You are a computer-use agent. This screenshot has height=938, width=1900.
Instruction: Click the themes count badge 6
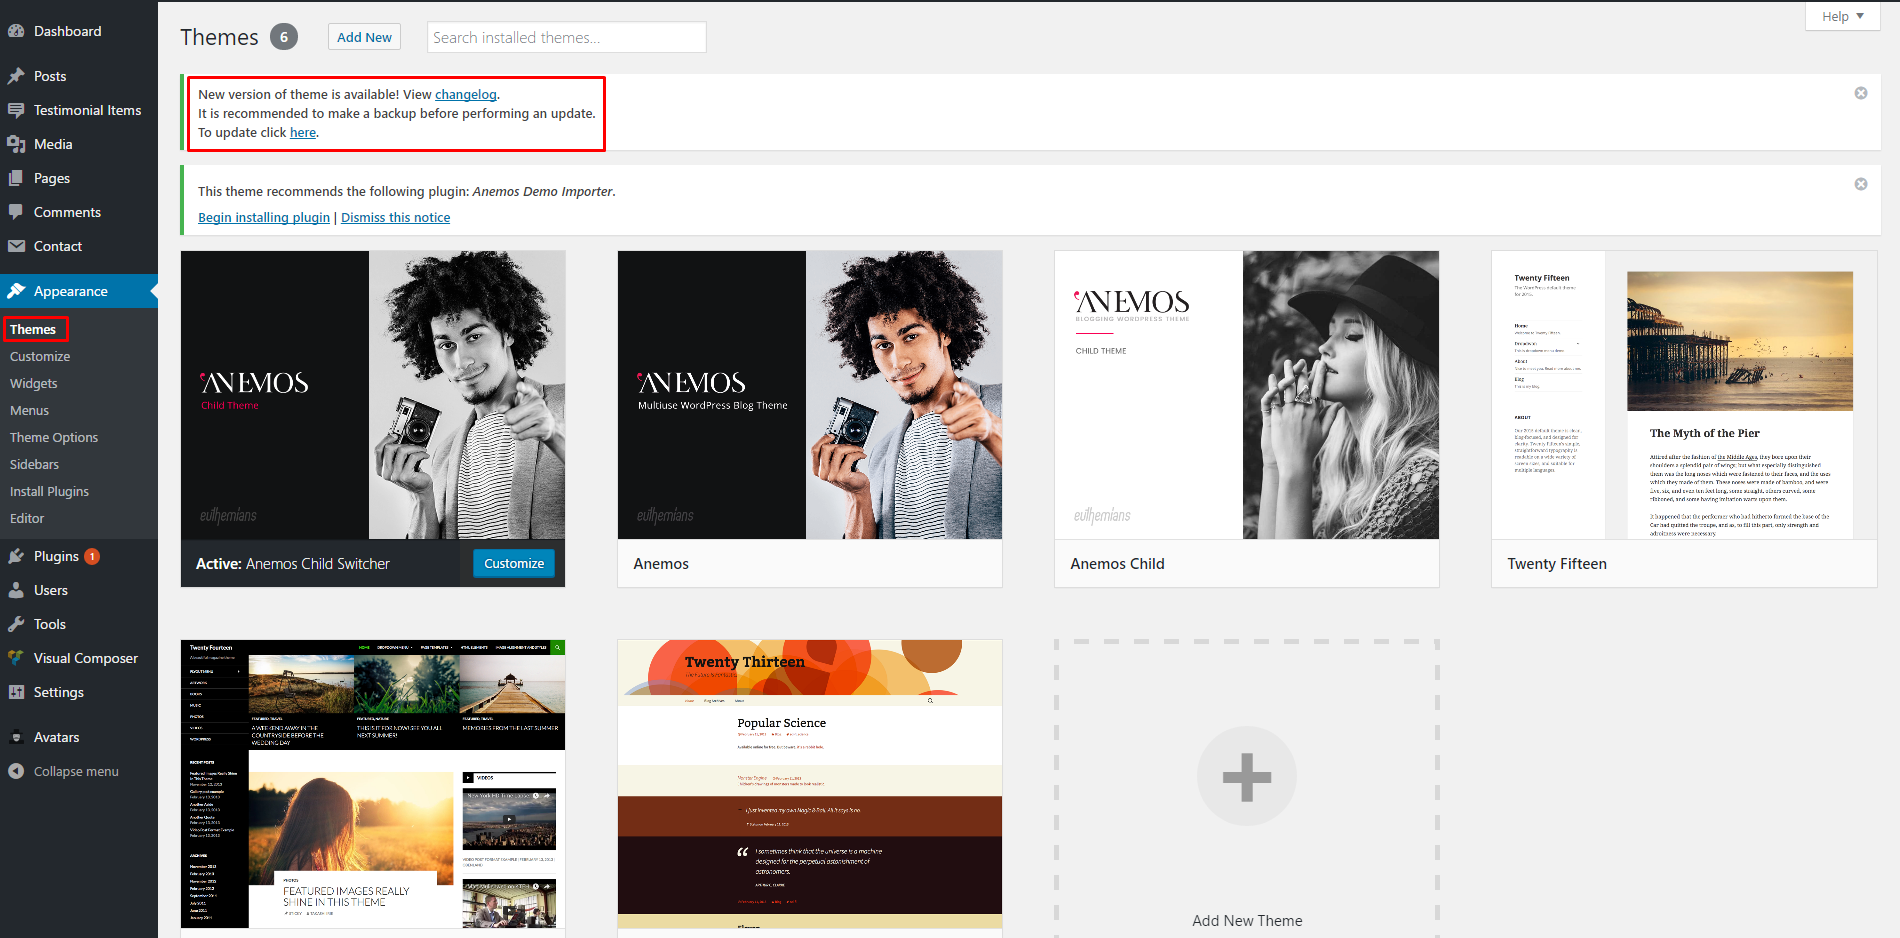tap(284, 37)
